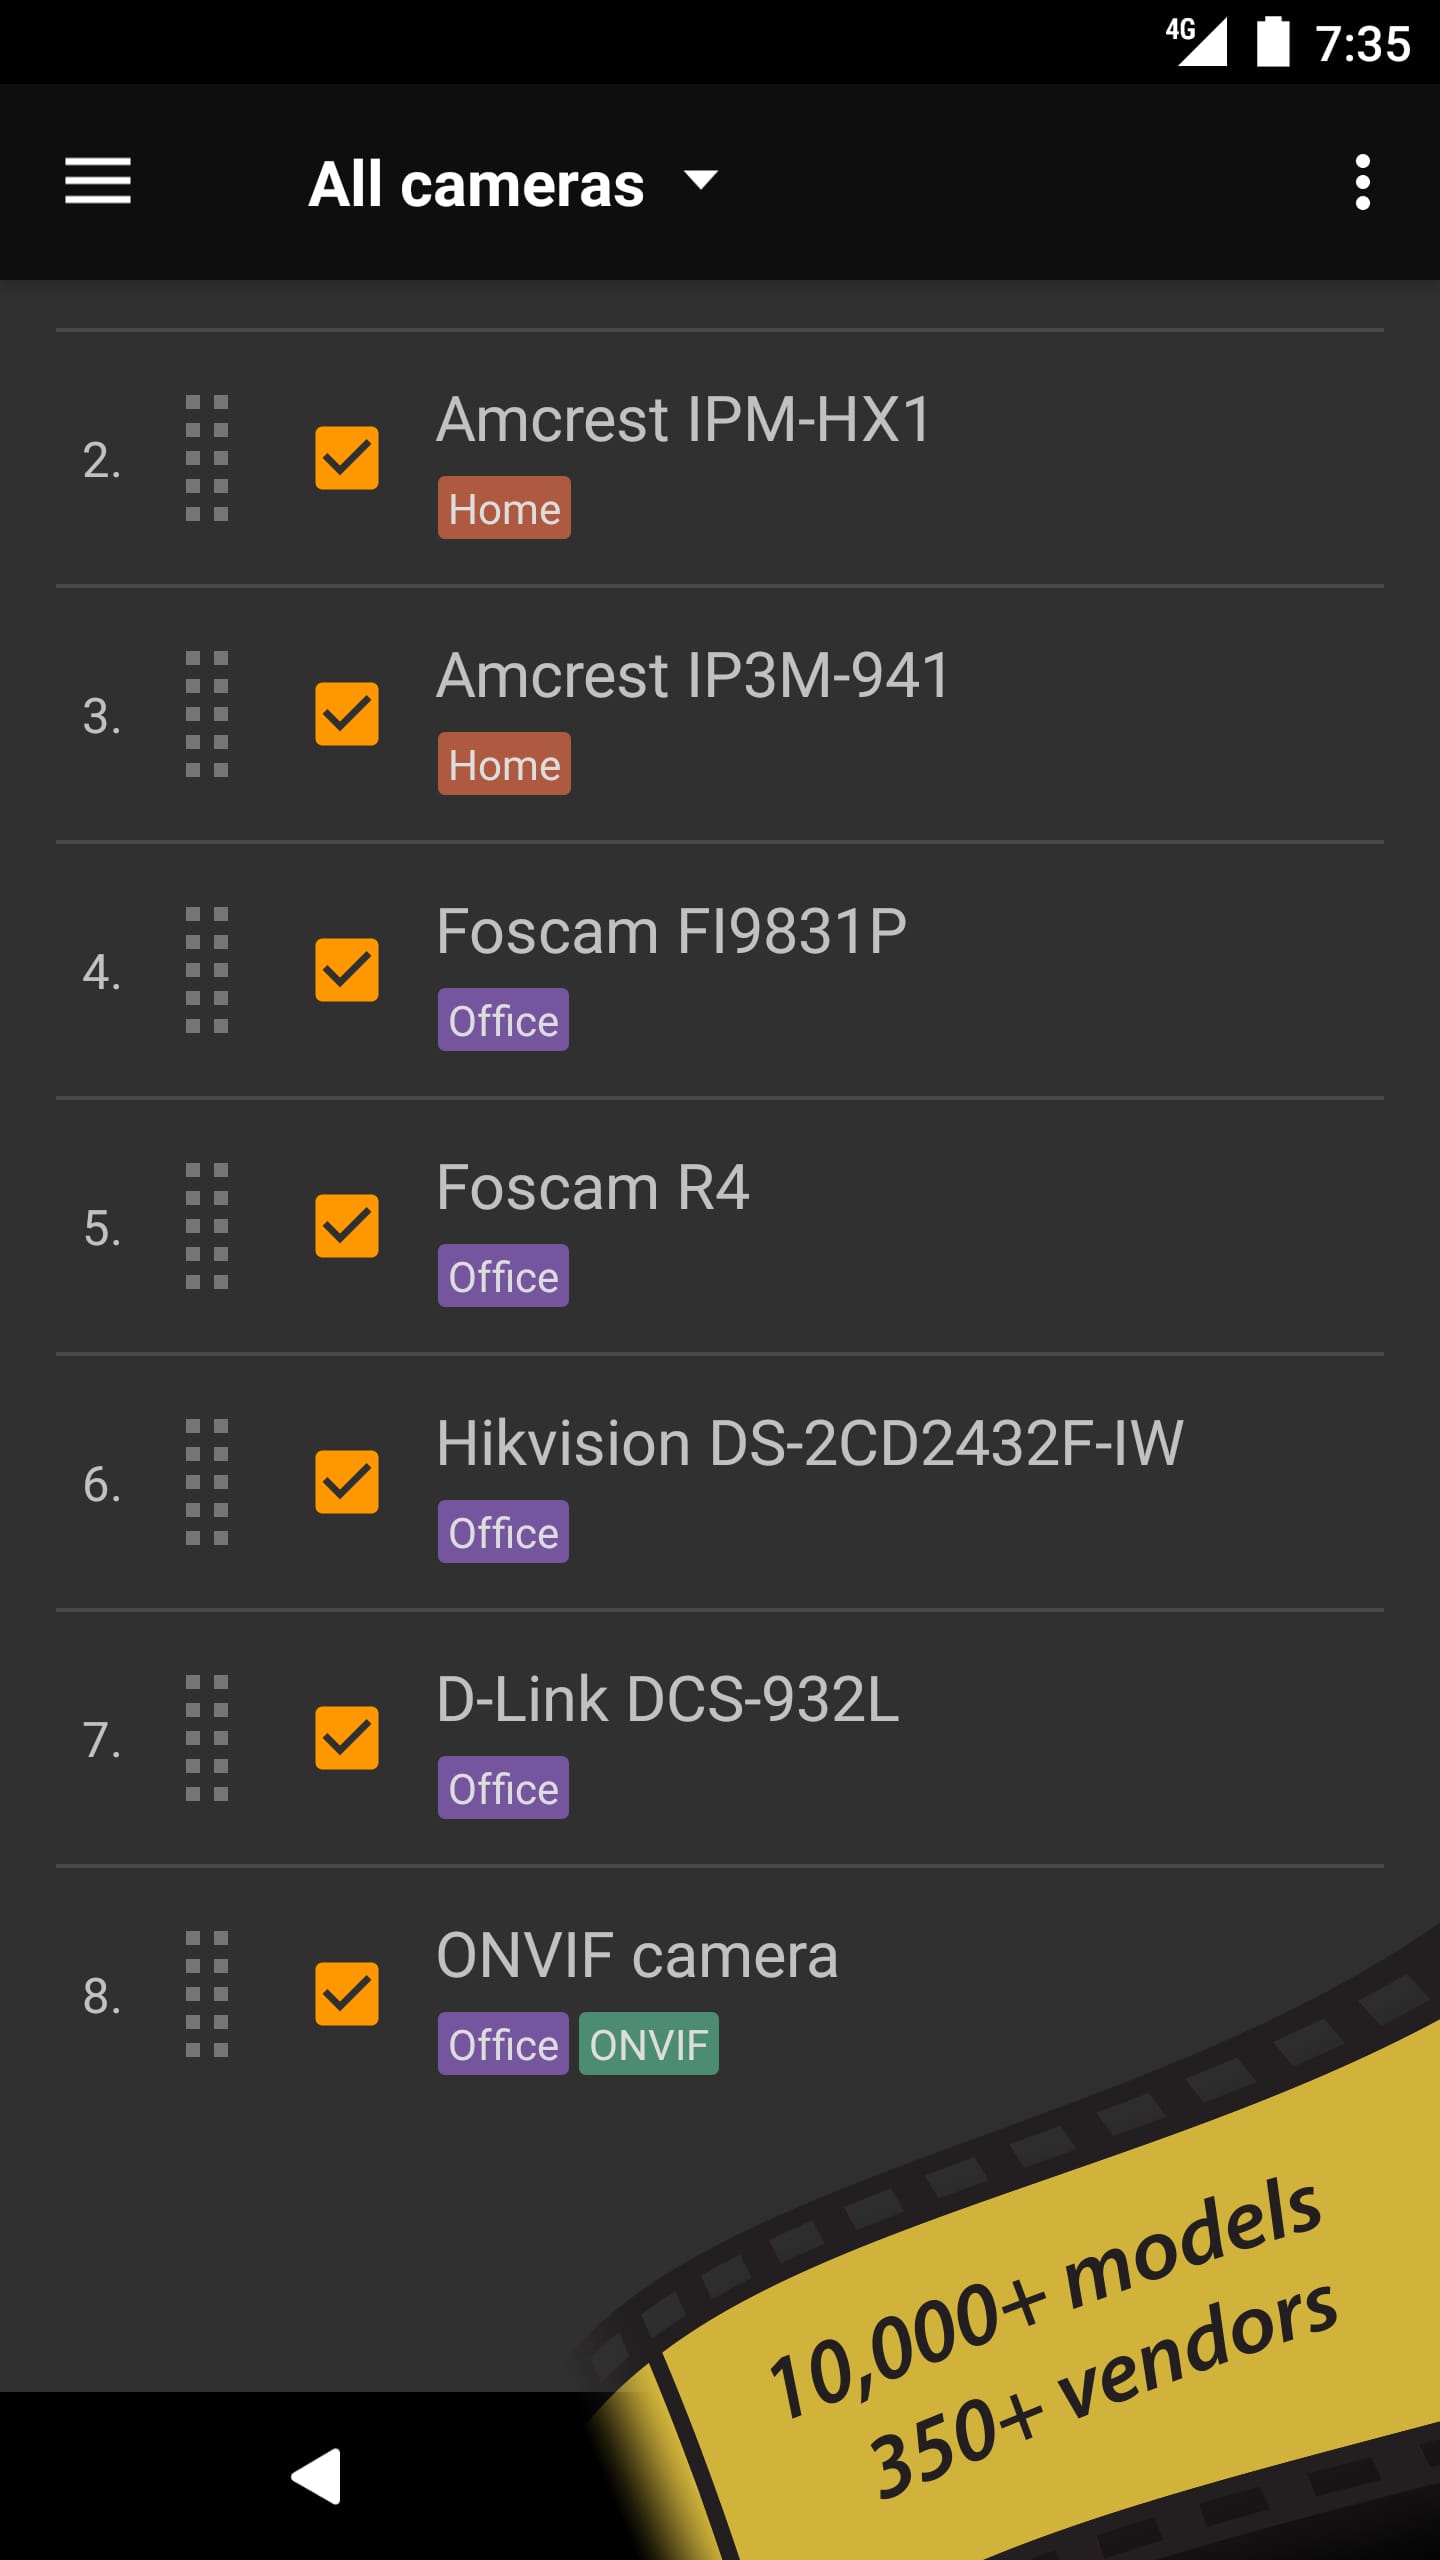Tap the ONVIF tag on ONVIF camera
This screenshot has width=1440, height=2560.
[648, 2044]
